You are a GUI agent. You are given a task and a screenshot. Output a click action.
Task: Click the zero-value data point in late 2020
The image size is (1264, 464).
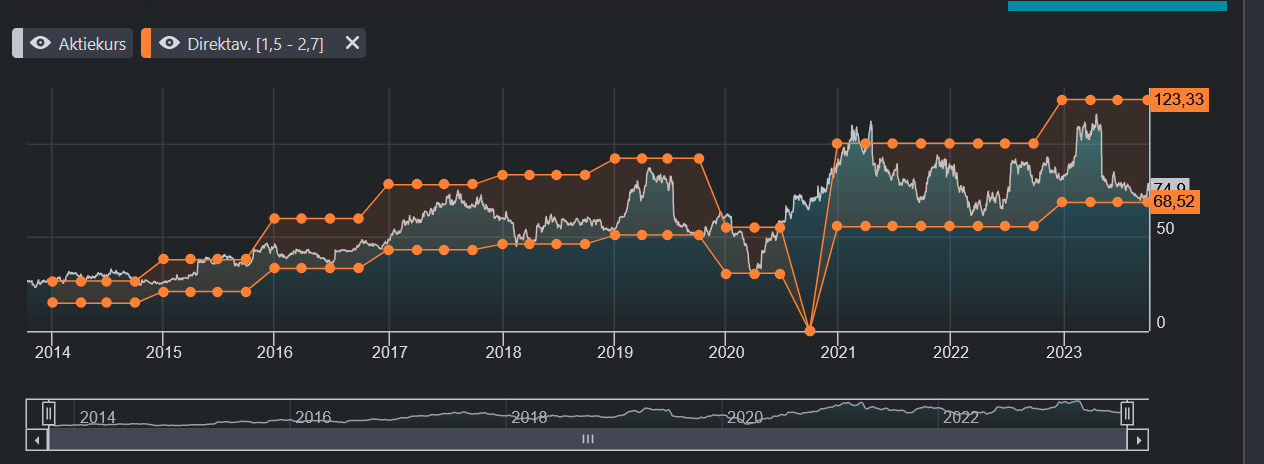click(810, 330)
